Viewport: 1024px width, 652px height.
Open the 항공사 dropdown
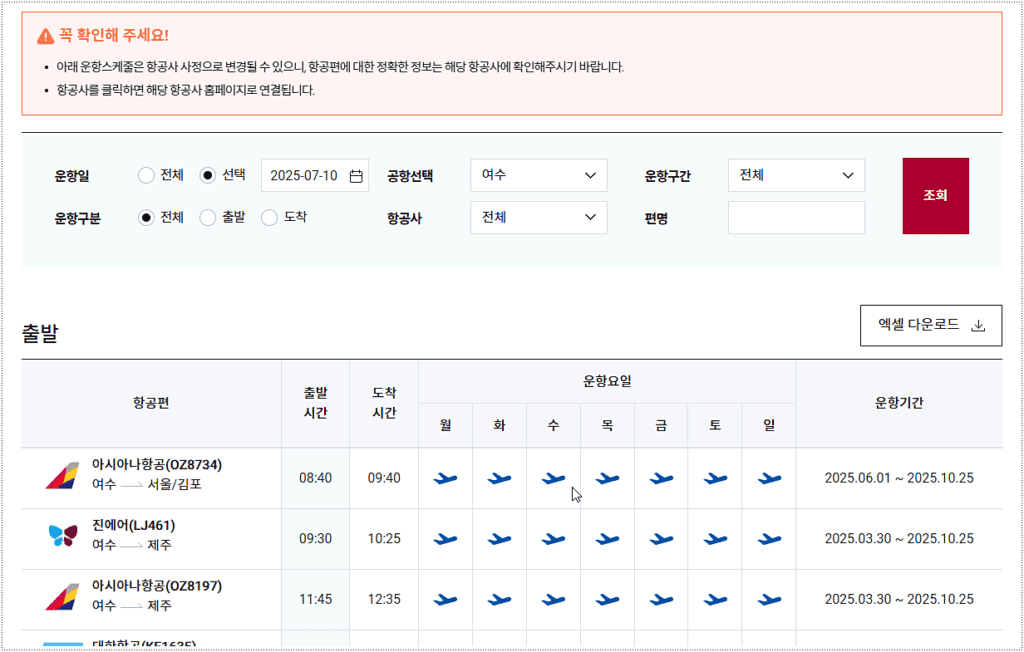coord(539,218)
